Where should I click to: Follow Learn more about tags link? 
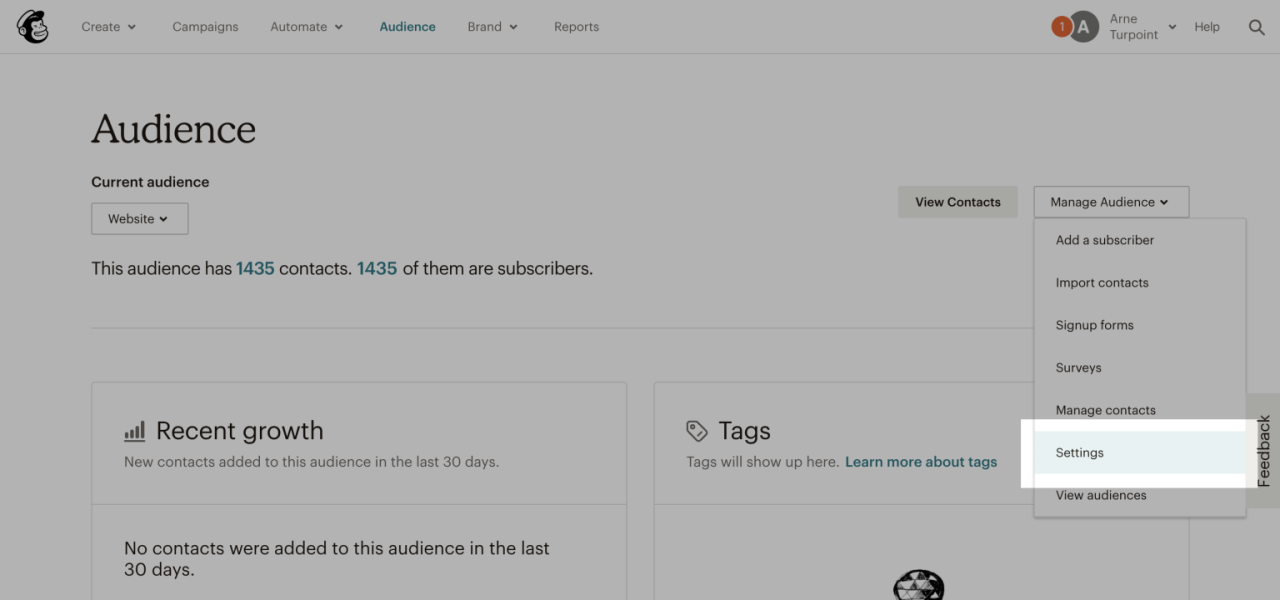pyautogui.click(x=921, y=462)
